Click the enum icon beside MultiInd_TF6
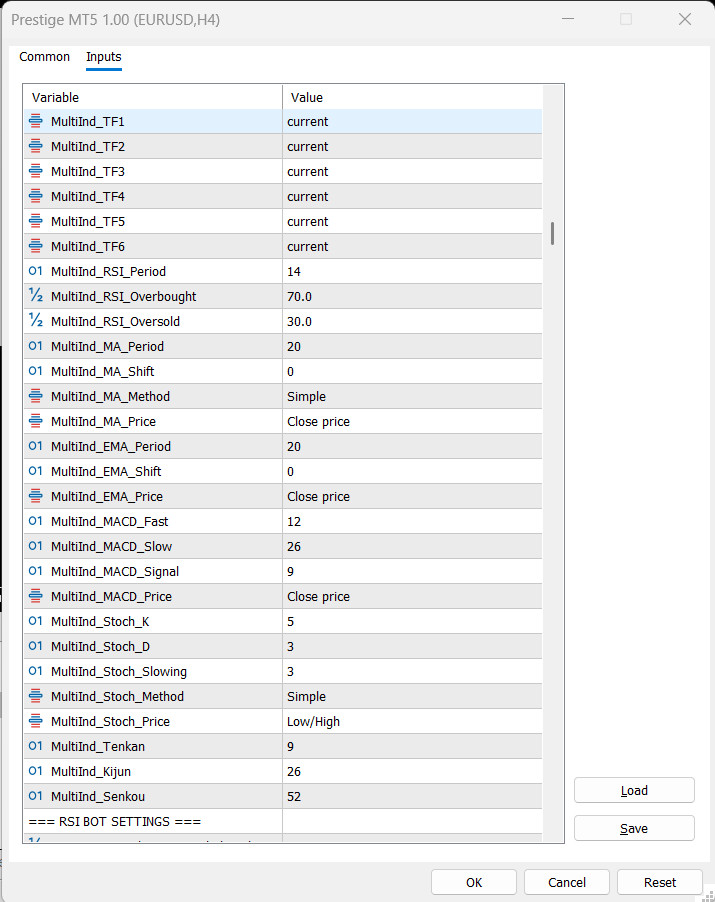This screenshot has height=902, width=715. point(36,246)
